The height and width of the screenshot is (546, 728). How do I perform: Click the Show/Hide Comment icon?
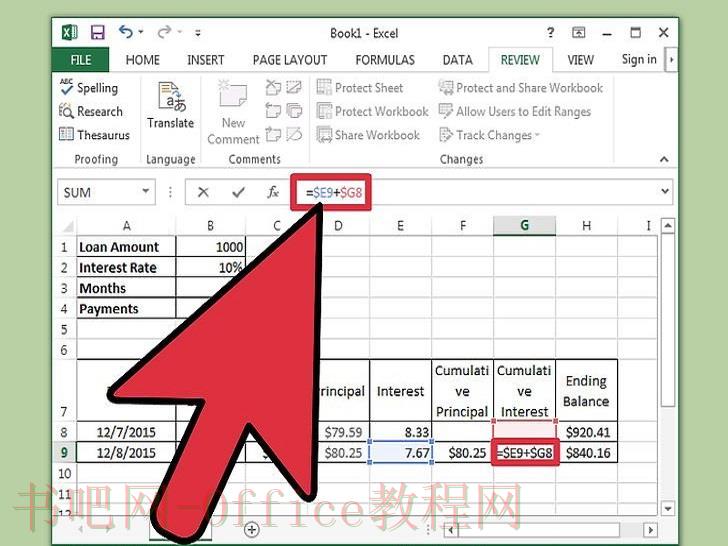tap(294, 87)
